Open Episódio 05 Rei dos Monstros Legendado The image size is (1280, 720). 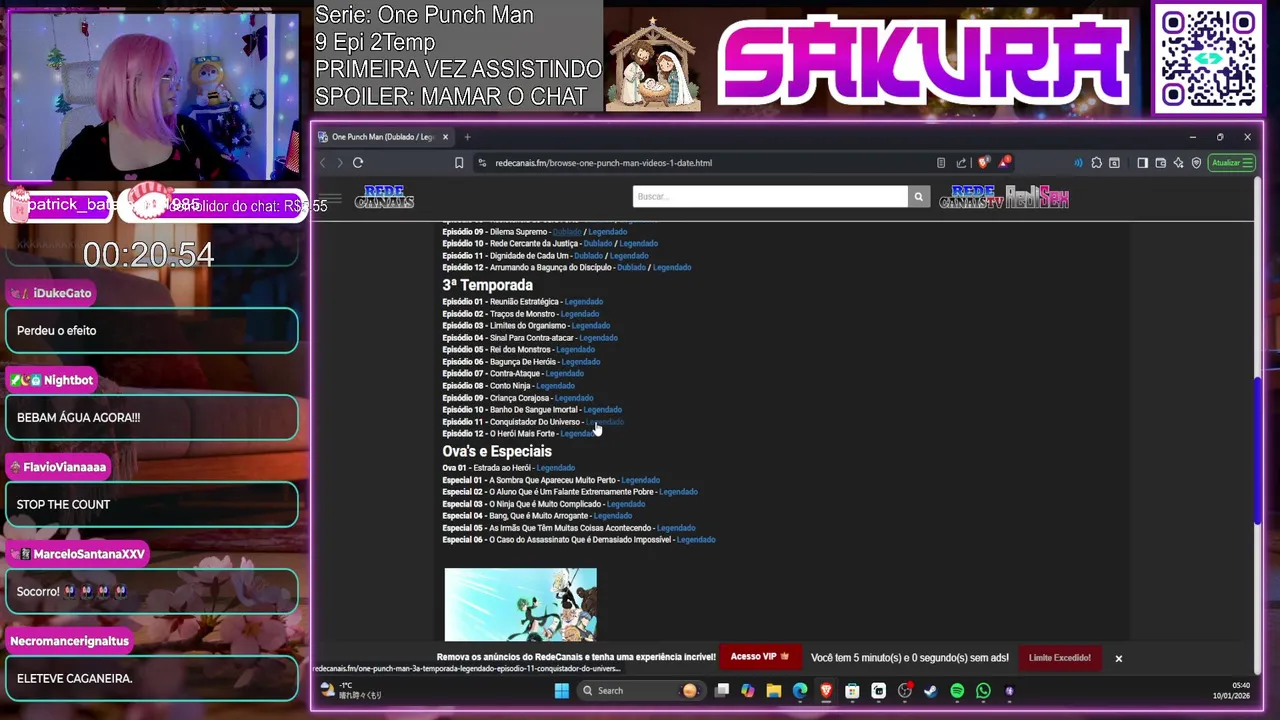point(575,350)
